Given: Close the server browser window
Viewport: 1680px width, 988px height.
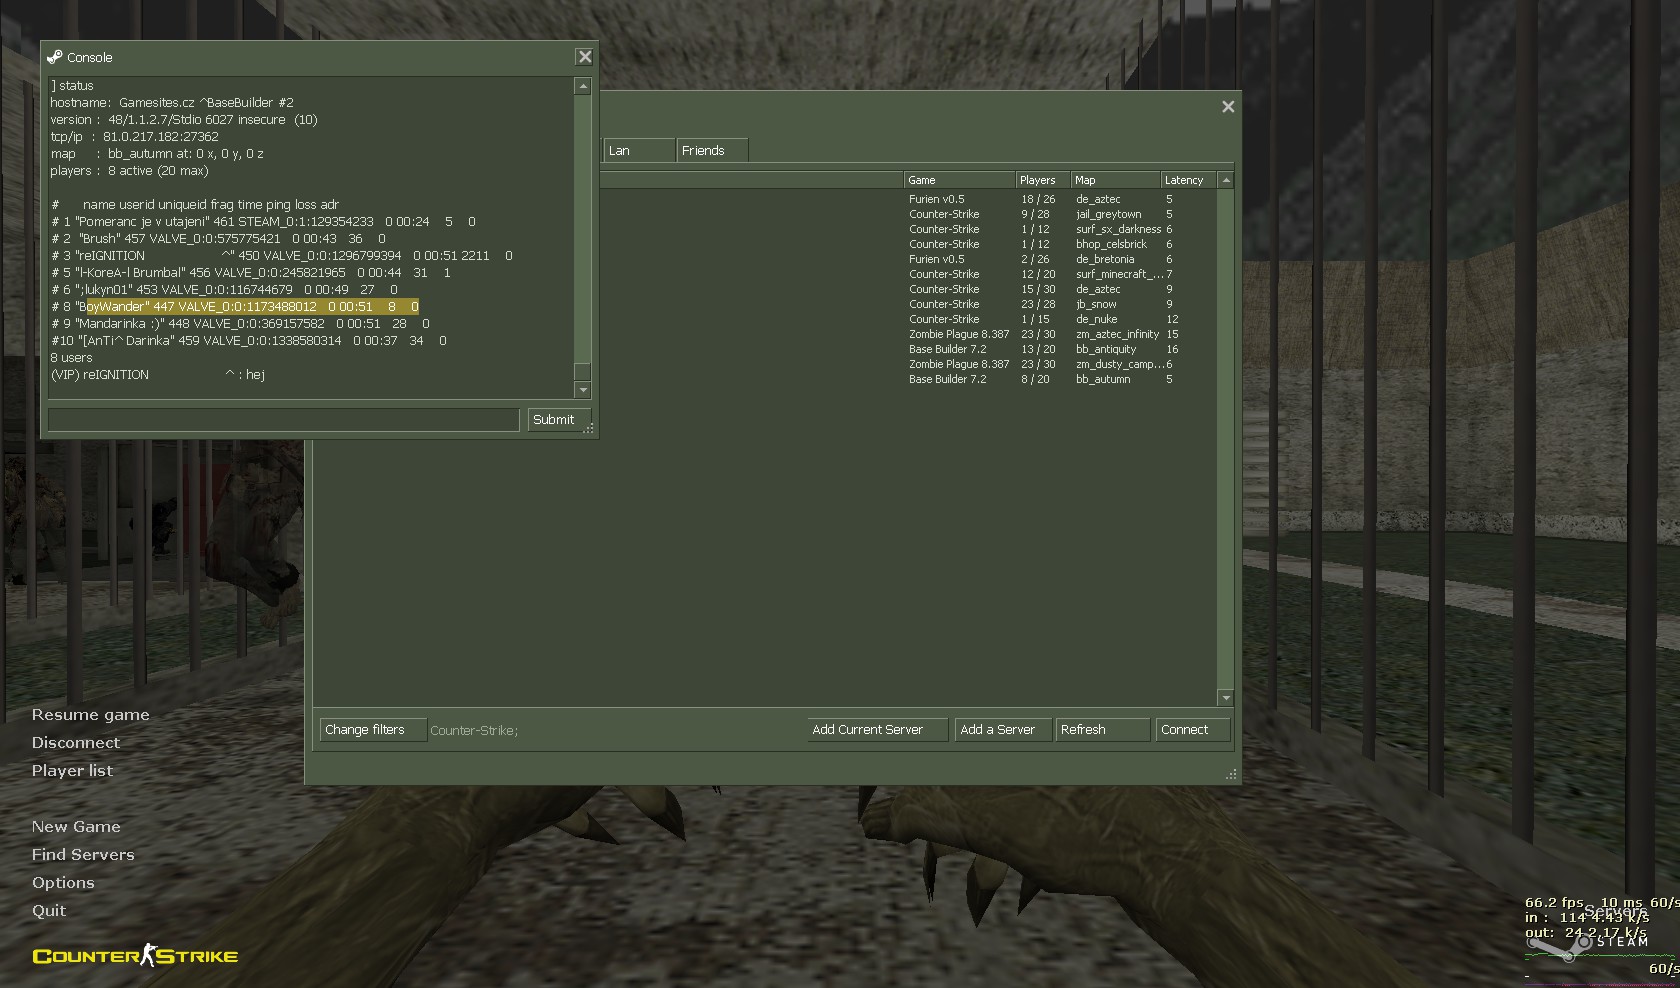Looking at the screenshot, I should point(1228,106).
